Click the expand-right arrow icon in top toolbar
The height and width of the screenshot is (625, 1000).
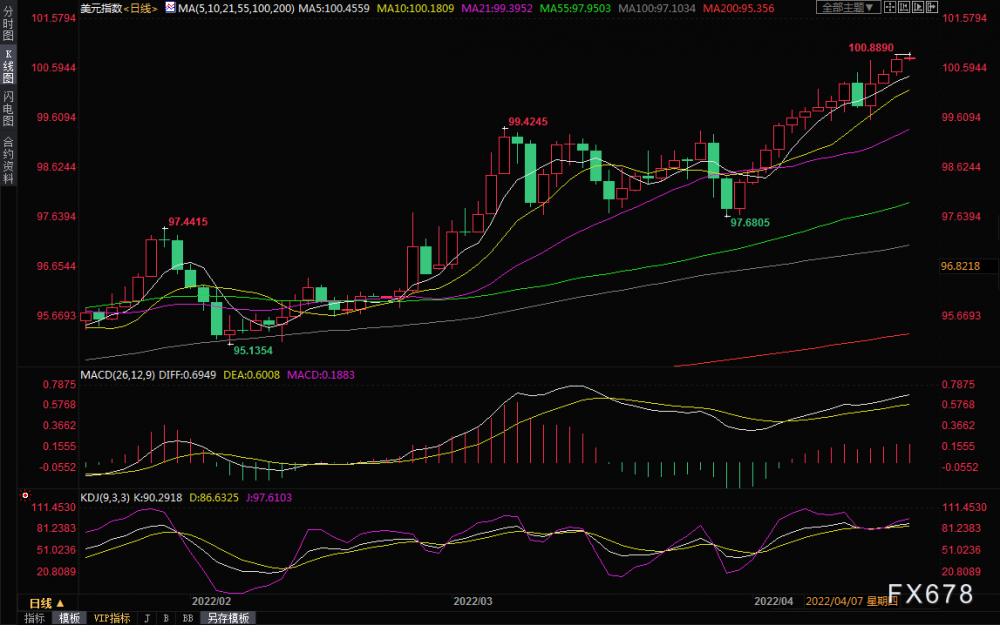coord(932,7)
